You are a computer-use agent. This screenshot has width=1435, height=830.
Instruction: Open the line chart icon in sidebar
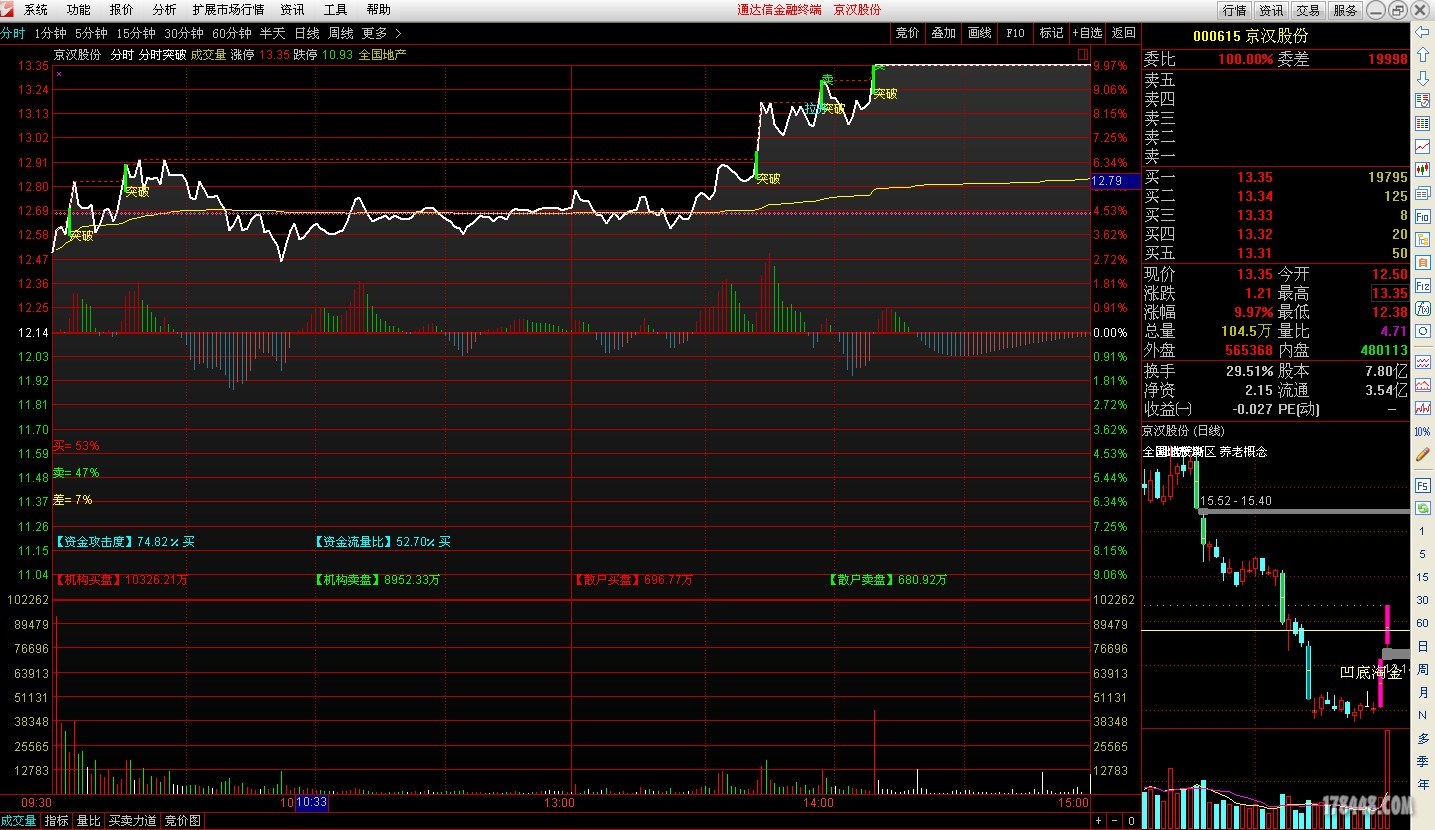pos(1422,146)
